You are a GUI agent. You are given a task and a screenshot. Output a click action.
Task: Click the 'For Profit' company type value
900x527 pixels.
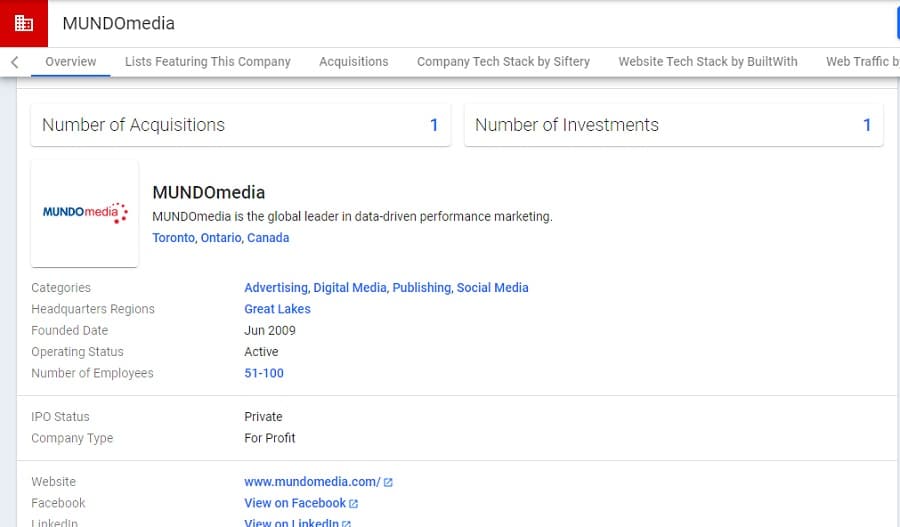[x=270, y=438]
